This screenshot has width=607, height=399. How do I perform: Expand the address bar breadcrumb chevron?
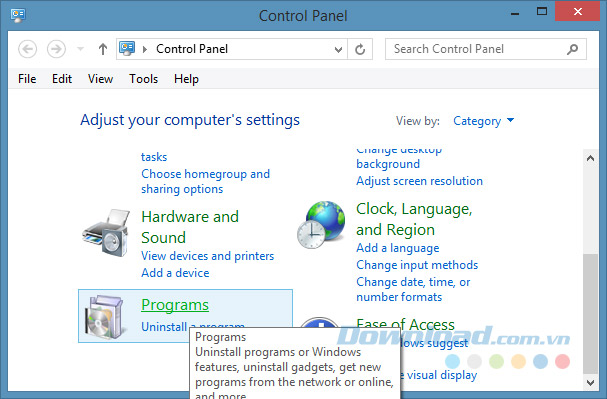point(145,49)
